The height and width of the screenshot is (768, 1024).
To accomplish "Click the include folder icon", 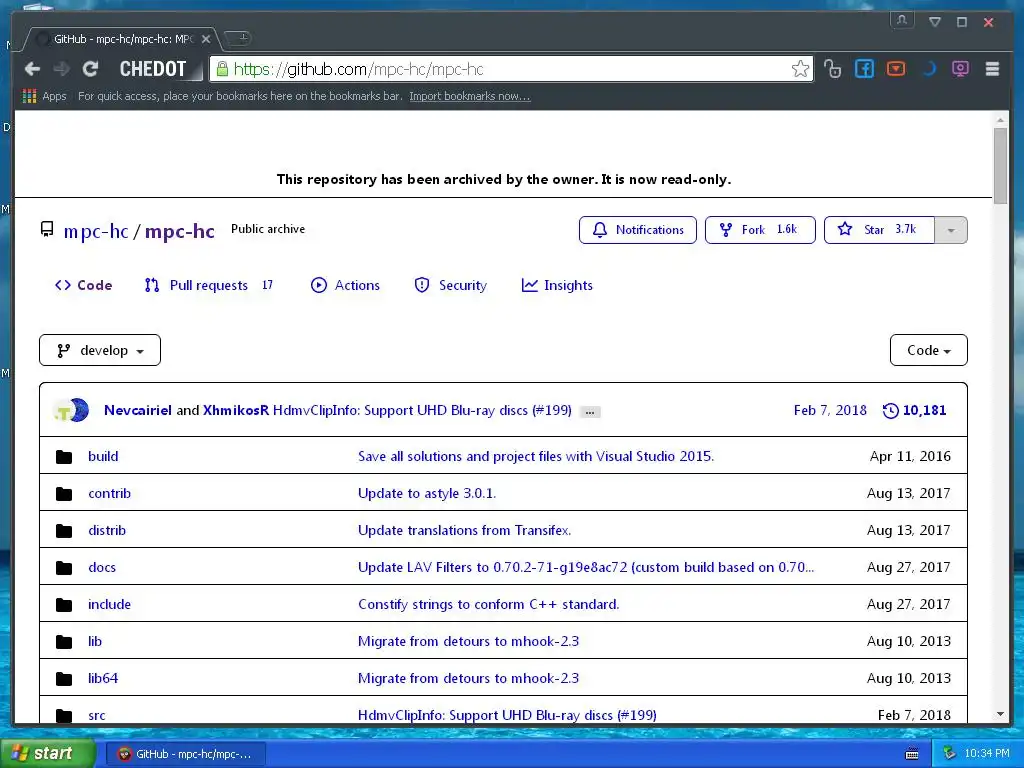I will click(64, 605).
